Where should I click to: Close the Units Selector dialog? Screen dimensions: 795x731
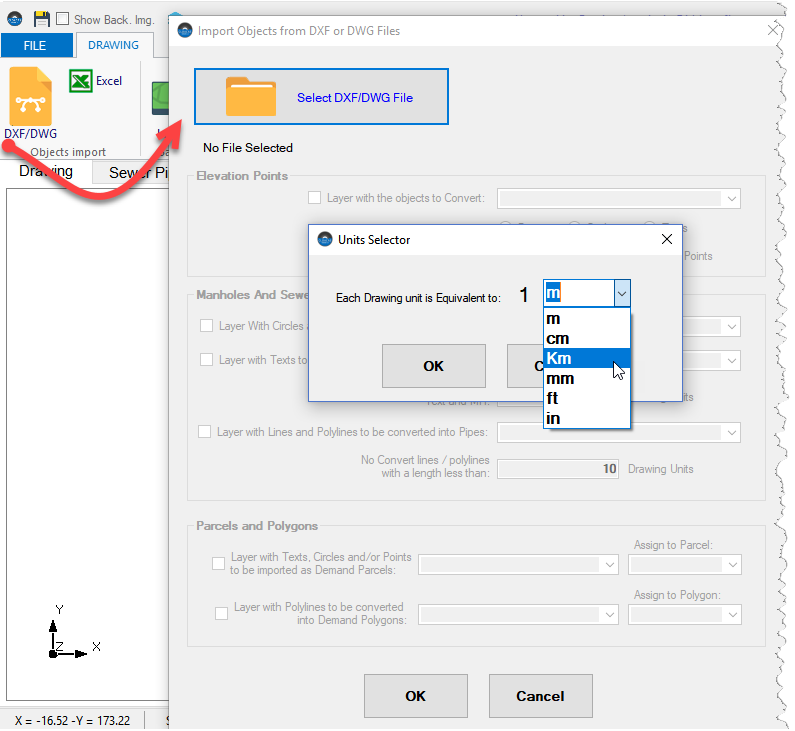(x=667, y=240)
